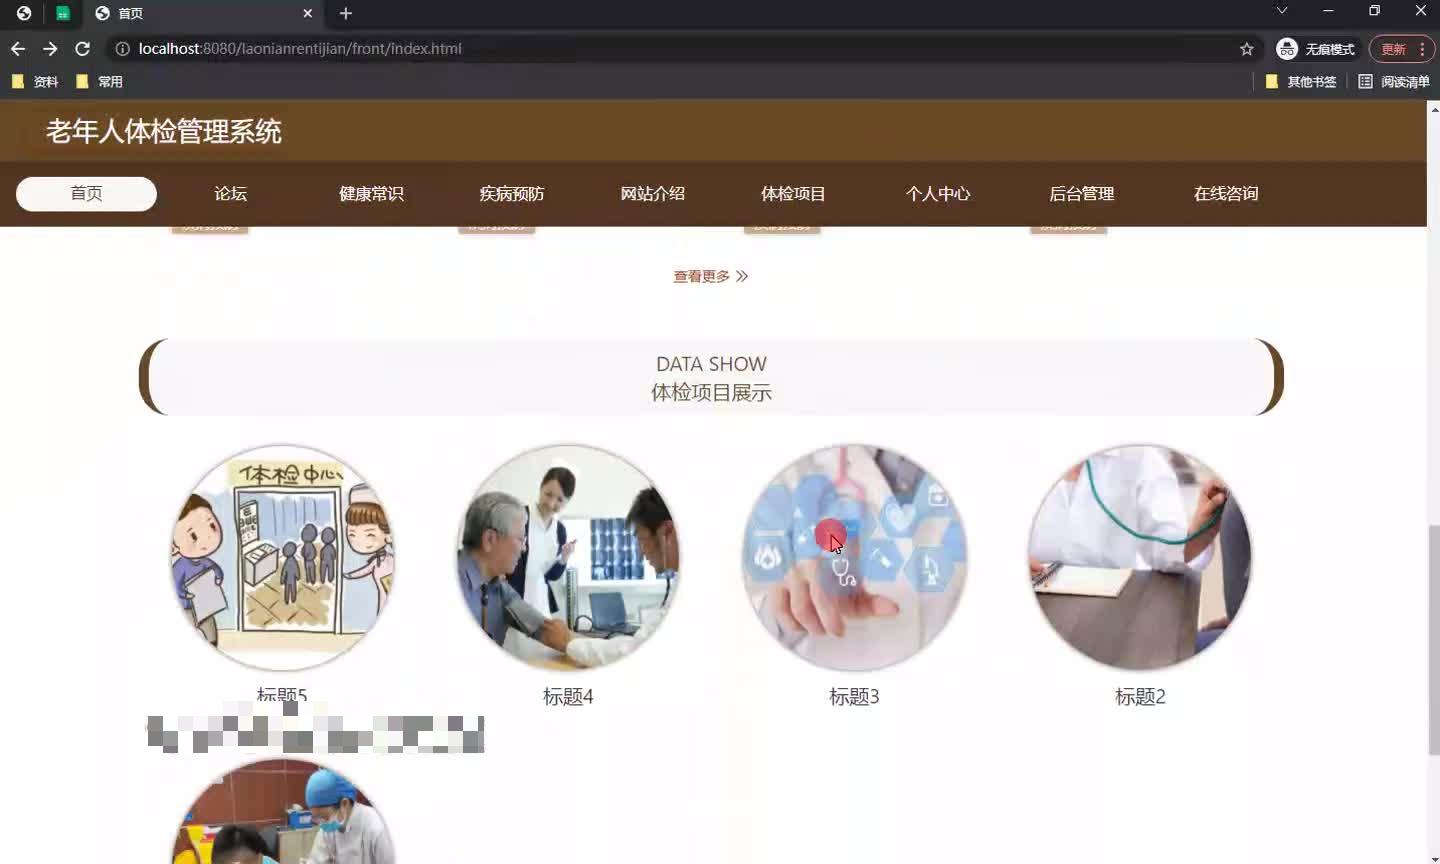Open the 阅读清单 reading list
The width and height of the screenshot is (1440, 864).
pos(1394,82)
